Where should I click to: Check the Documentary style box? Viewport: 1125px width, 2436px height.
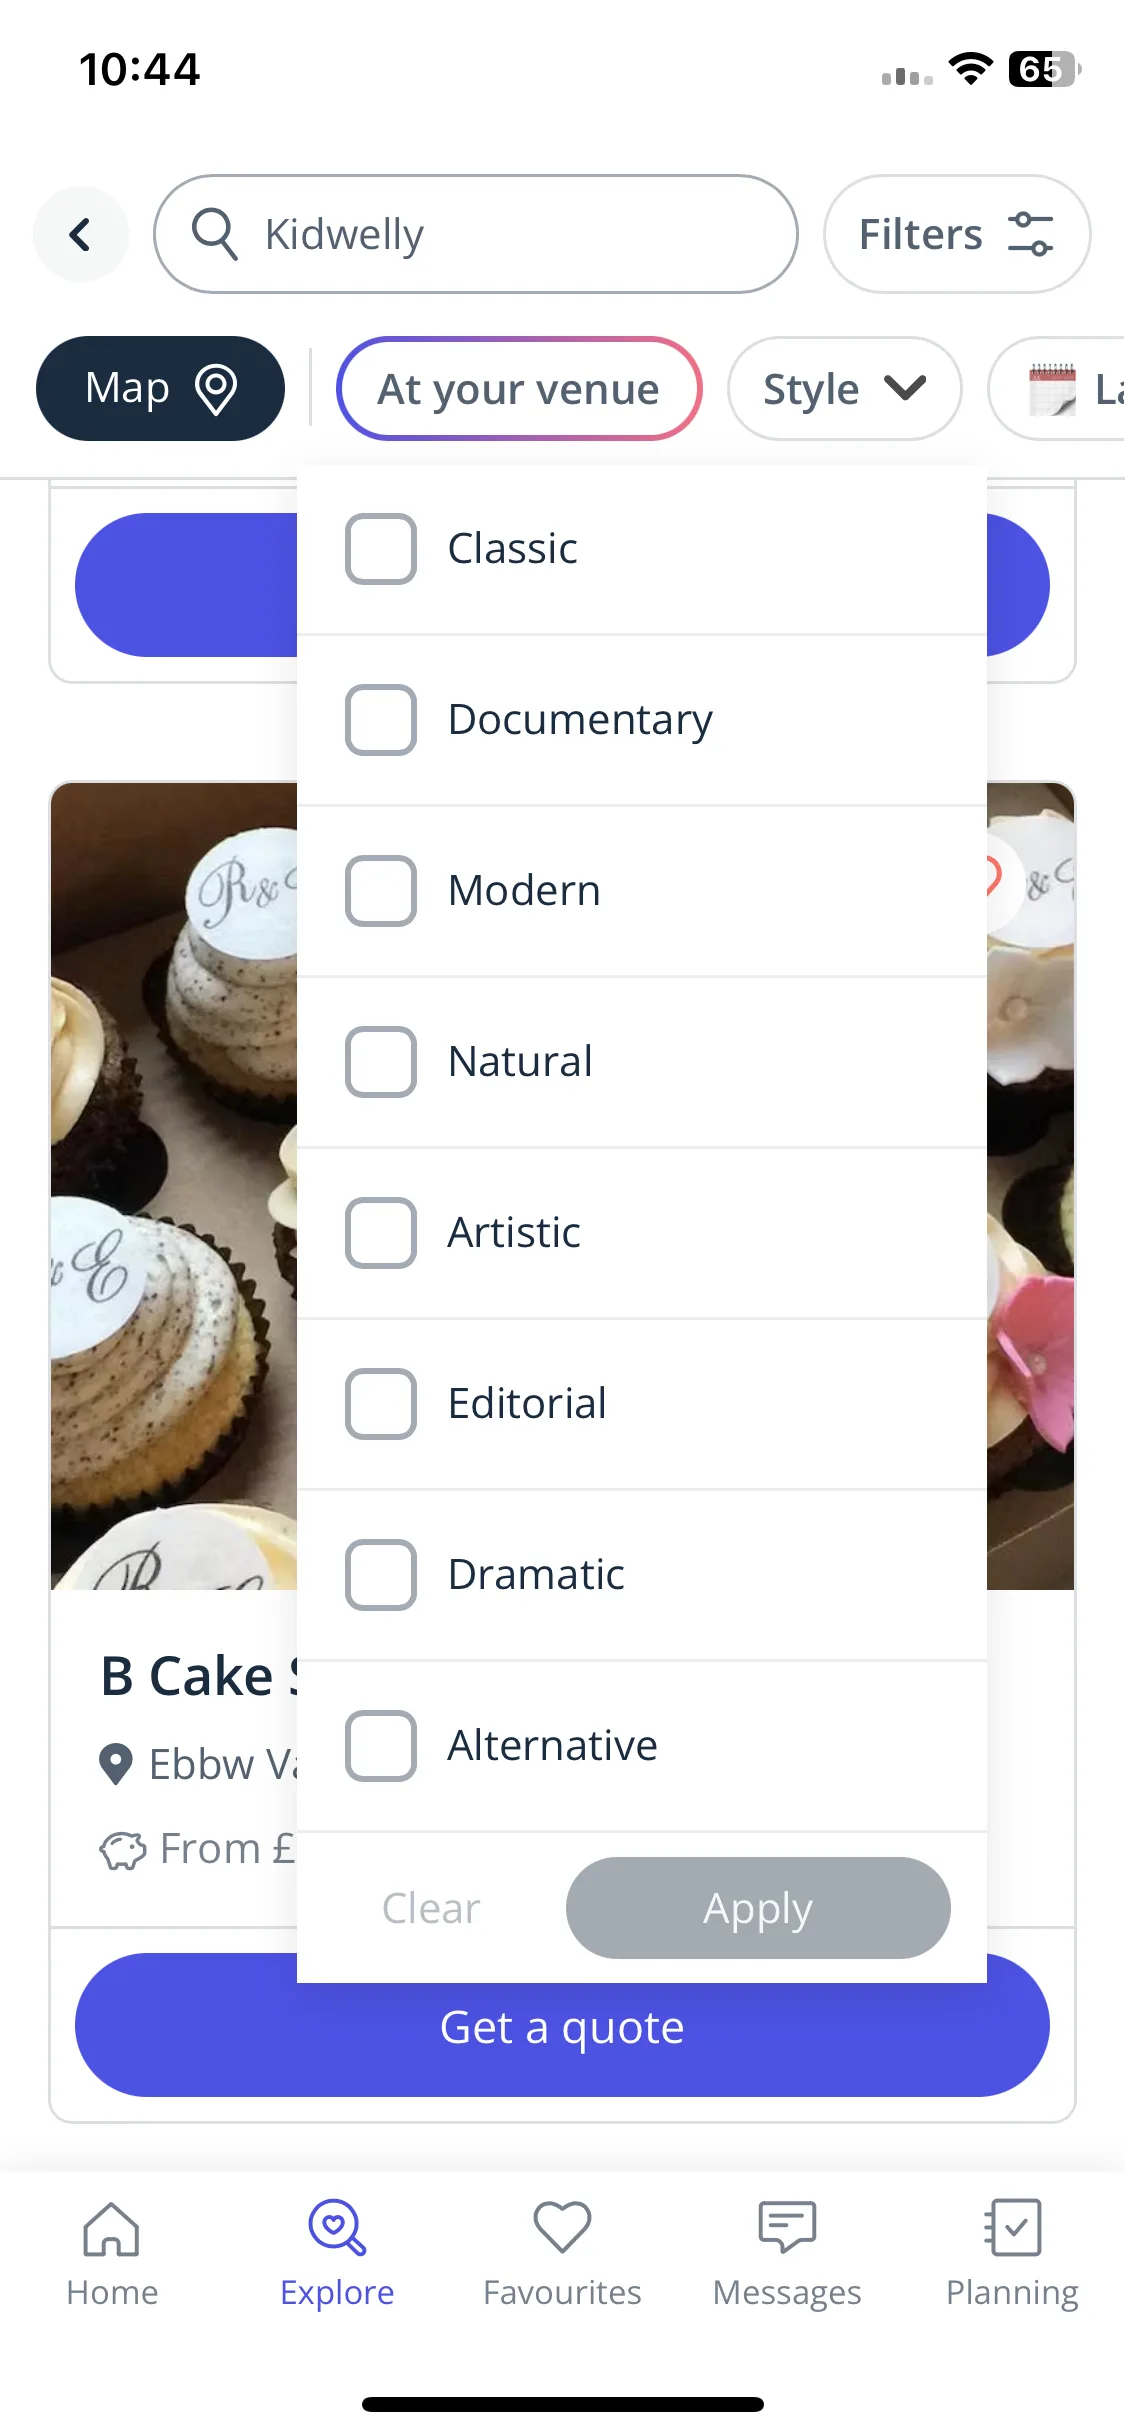click(x=381, y=720)
